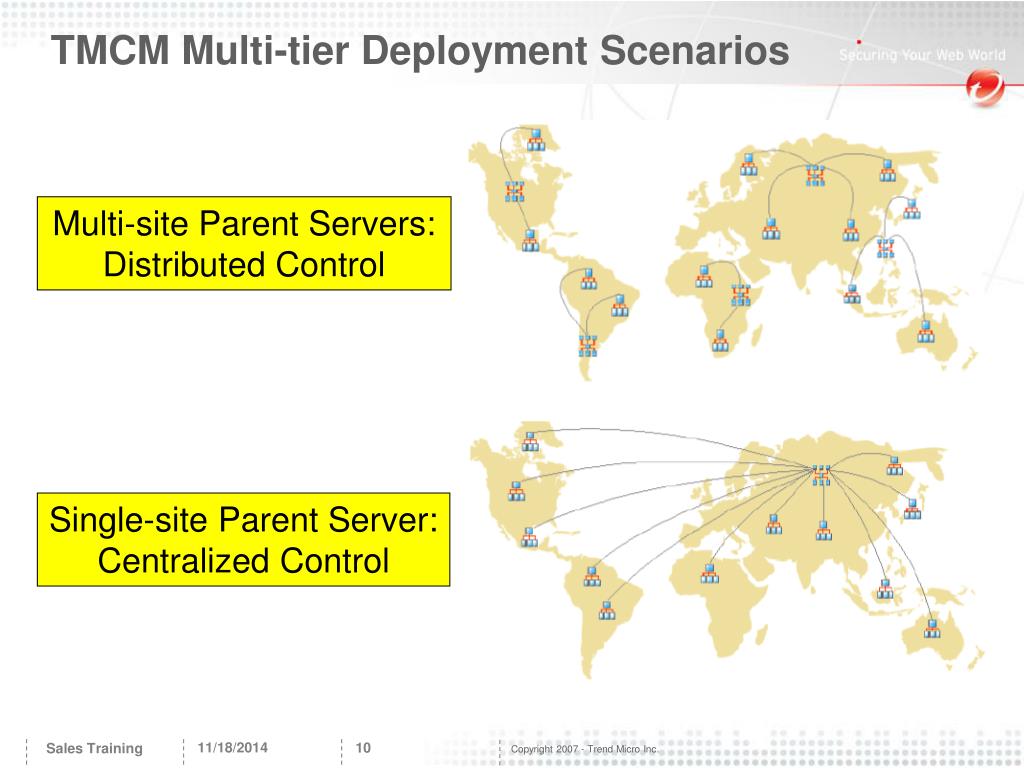Select central parent server hub in Centralized Control map
Image resolution: width=1024 pixels, height=768 pixels.
822,475
